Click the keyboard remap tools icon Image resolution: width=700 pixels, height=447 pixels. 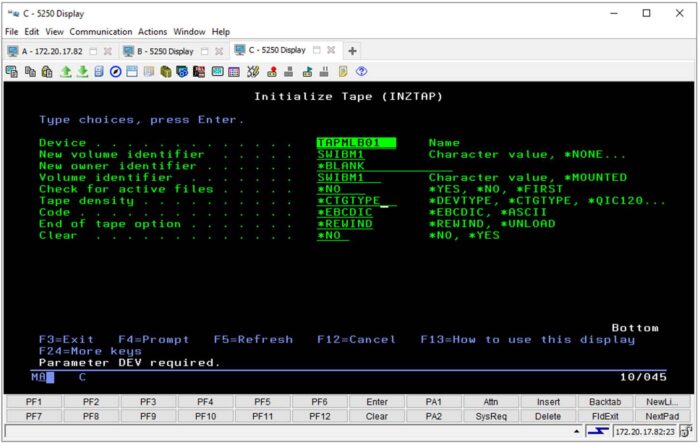pyautogui.click(x=253, y=71)
